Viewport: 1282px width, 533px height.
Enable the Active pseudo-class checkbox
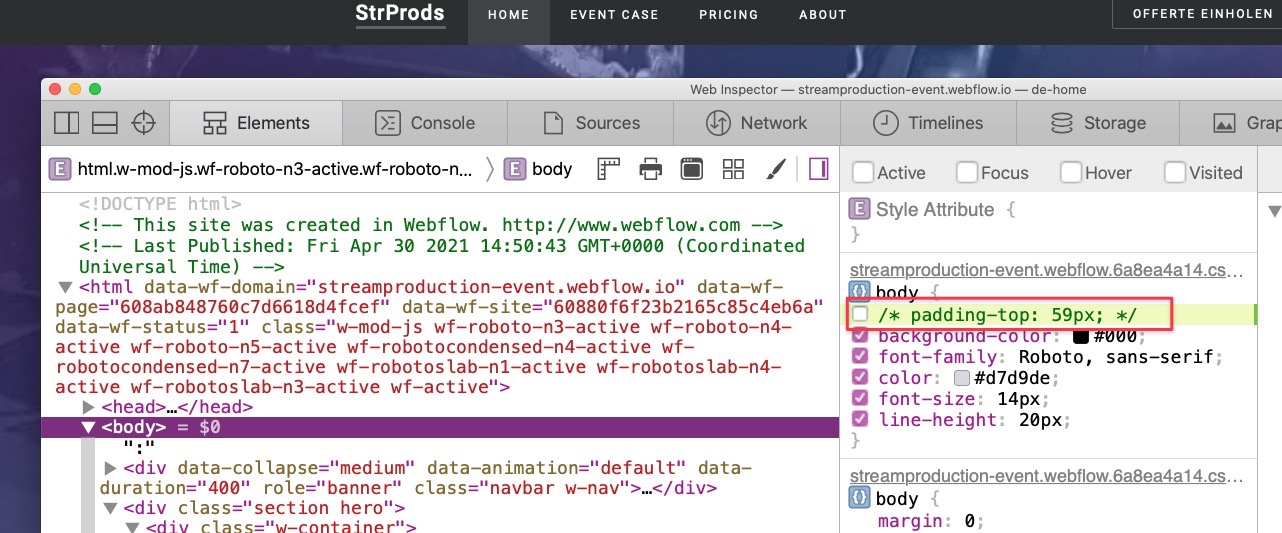pos(862,172)
